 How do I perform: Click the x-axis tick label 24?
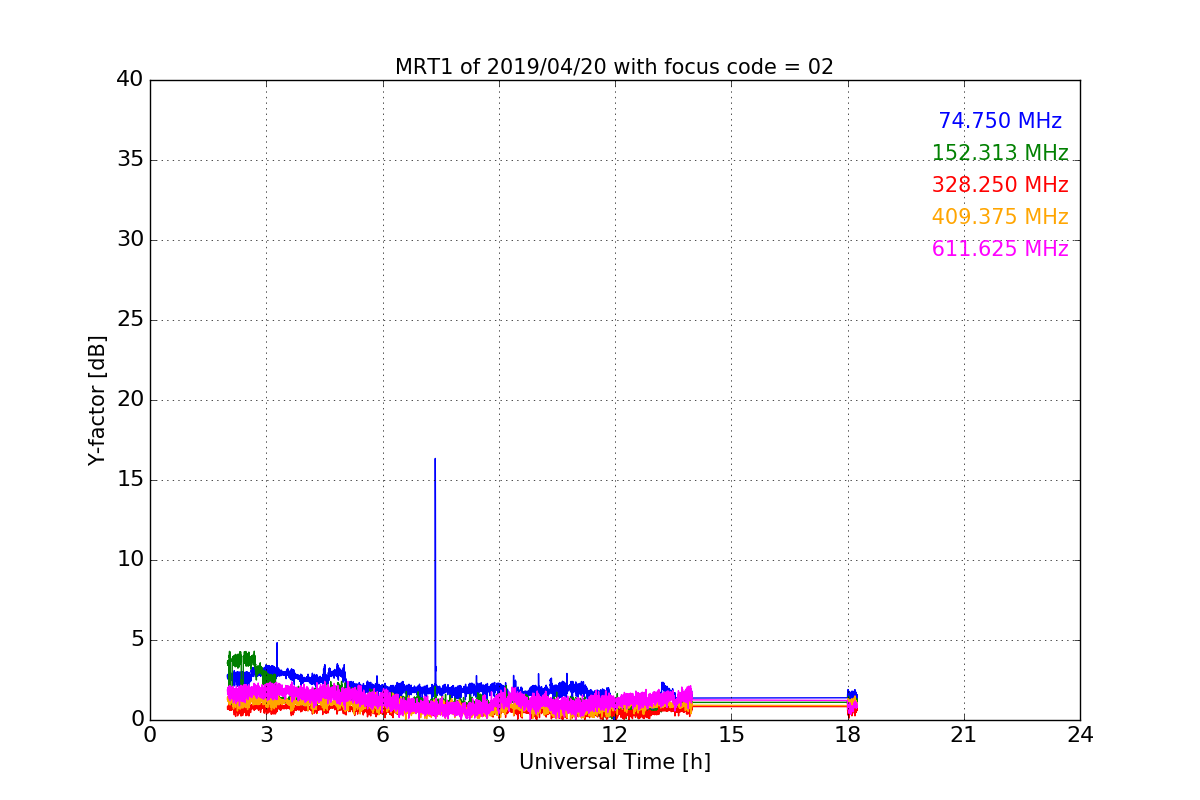tap(1080, 735)
